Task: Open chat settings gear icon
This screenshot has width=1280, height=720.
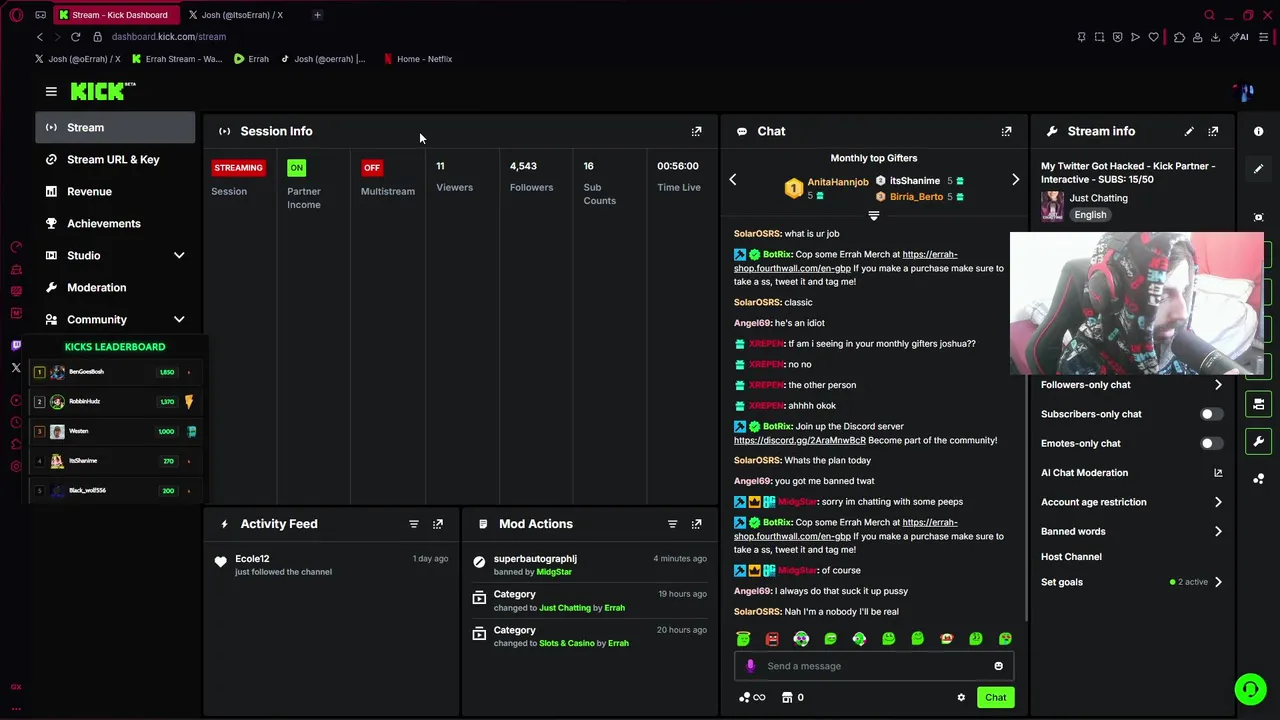Action: point(961,697)
